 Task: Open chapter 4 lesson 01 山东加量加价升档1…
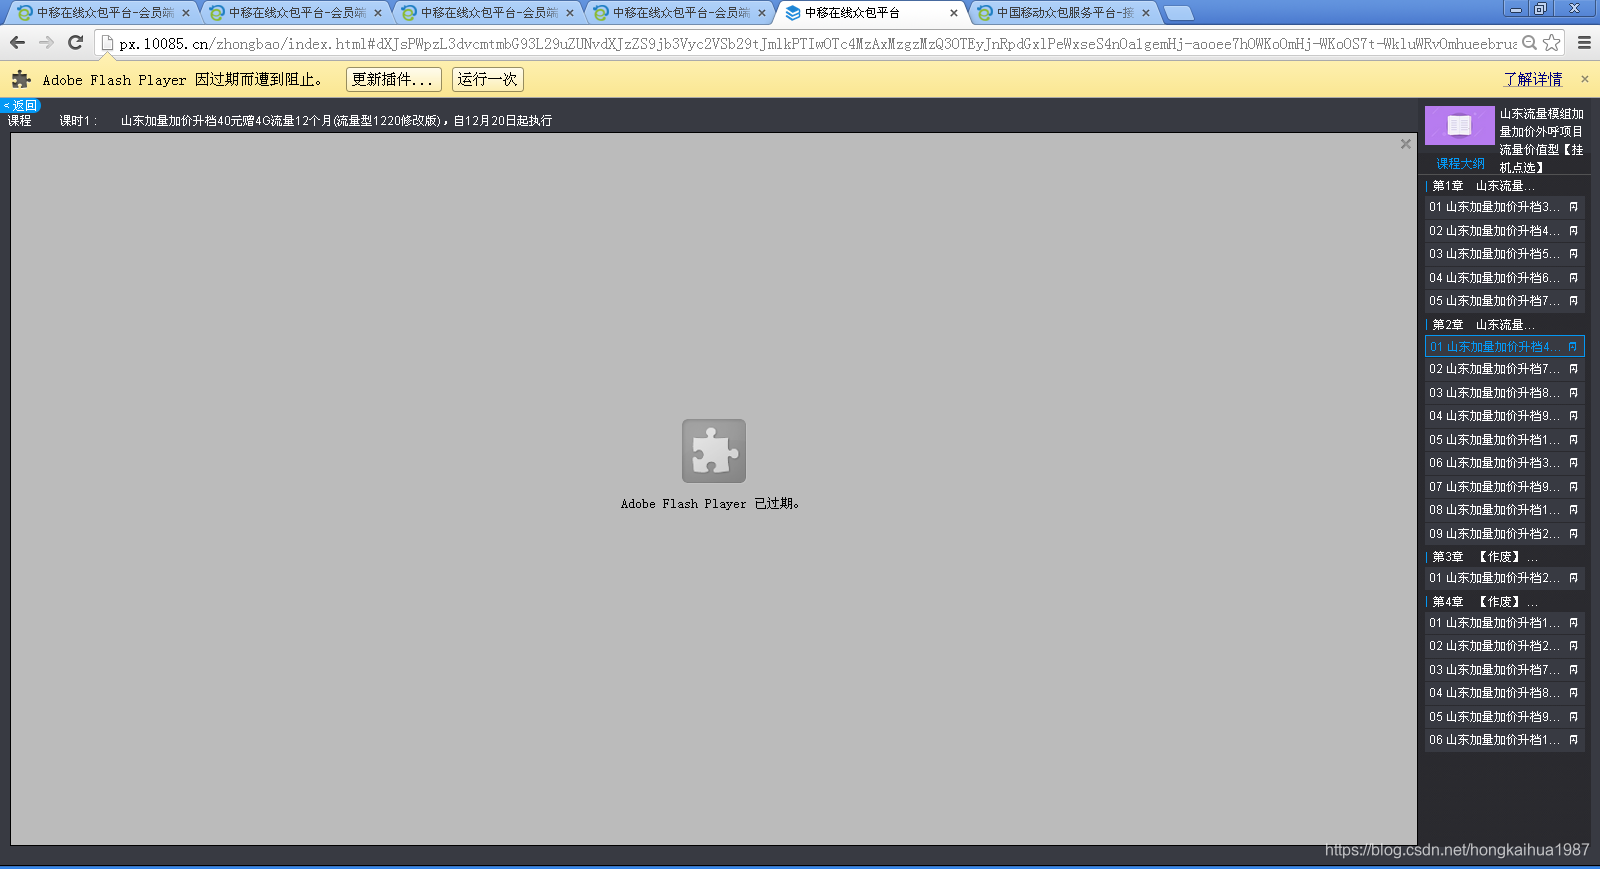[1505, 623]
